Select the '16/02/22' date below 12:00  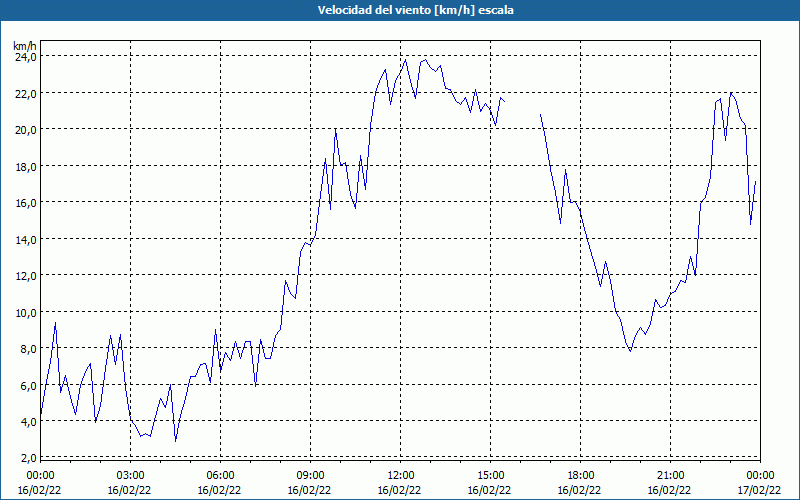(x=401, y=490)
